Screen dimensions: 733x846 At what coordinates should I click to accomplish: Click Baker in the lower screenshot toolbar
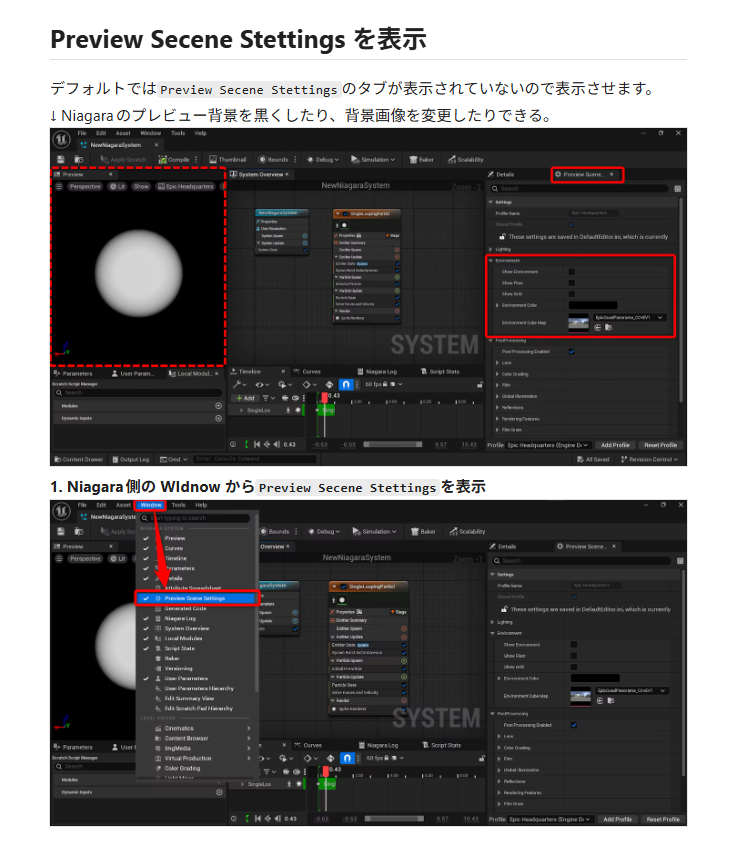423,531
